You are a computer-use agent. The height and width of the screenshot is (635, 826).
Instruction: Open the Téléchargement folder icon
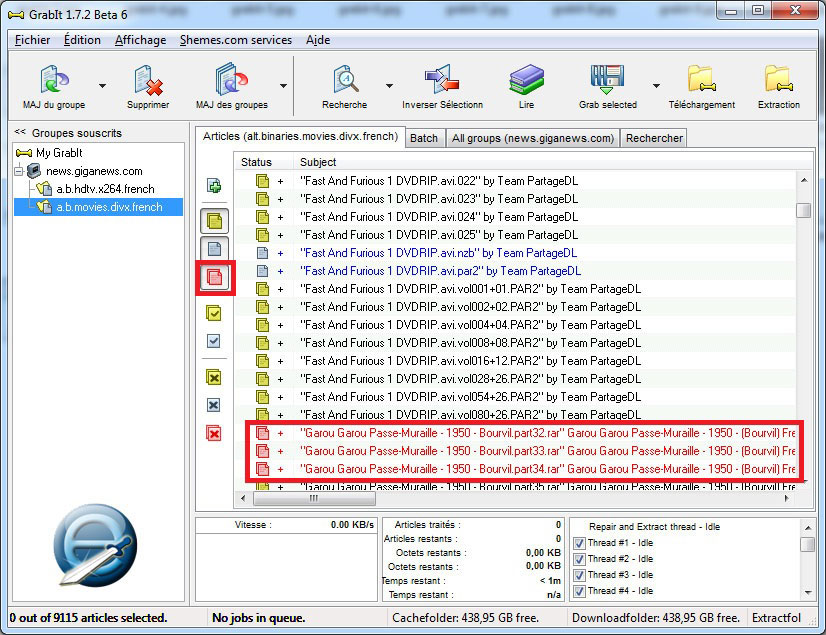pyautogui.click(x=702, y=80)
